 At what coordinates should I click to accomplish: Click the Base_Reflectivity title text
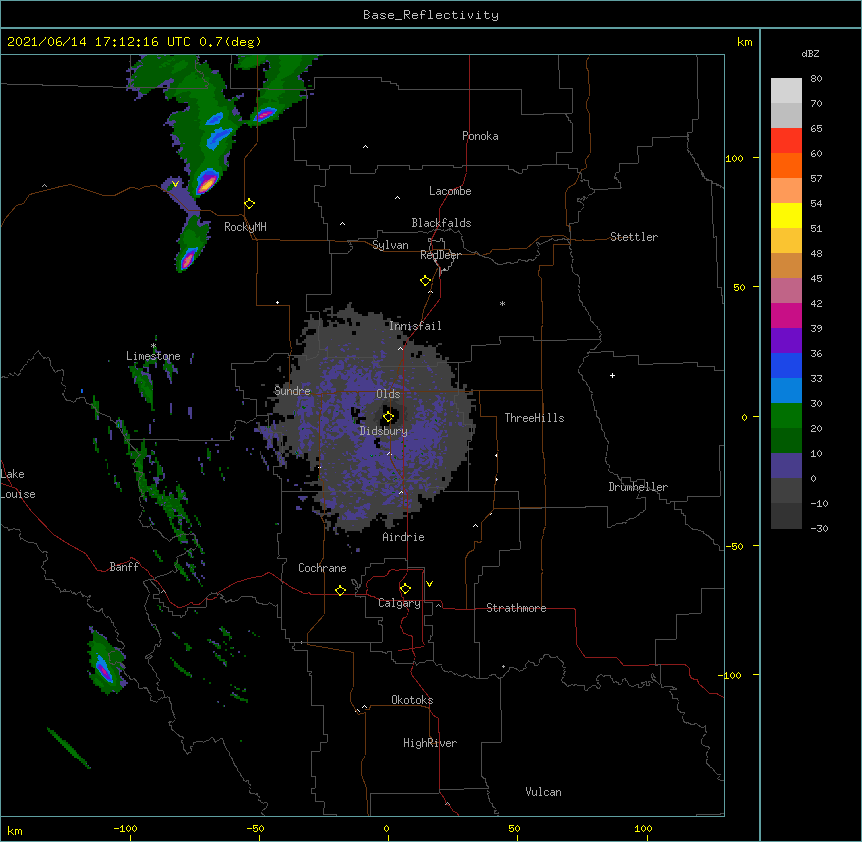pyautogui.click(x=431, y=15)
